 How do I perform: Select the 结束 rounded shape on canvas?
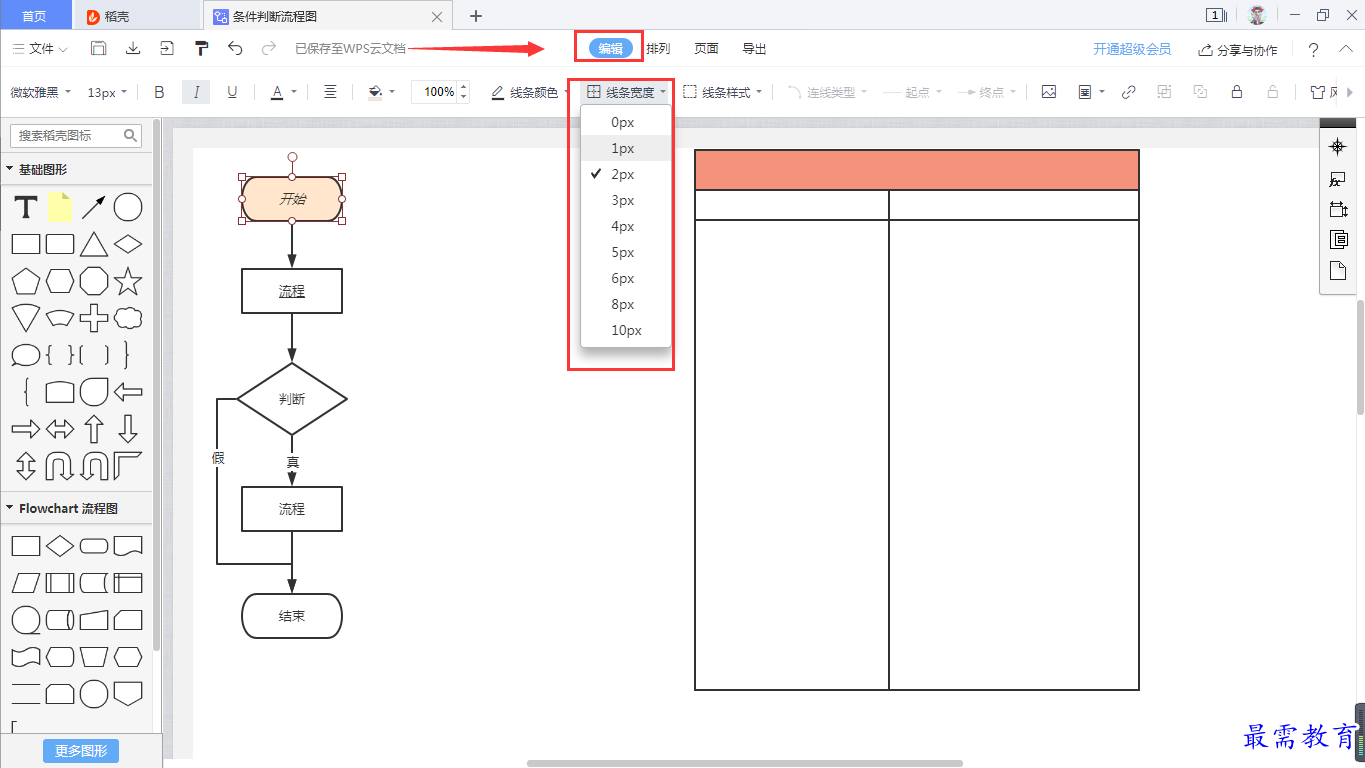coord(292,616)
